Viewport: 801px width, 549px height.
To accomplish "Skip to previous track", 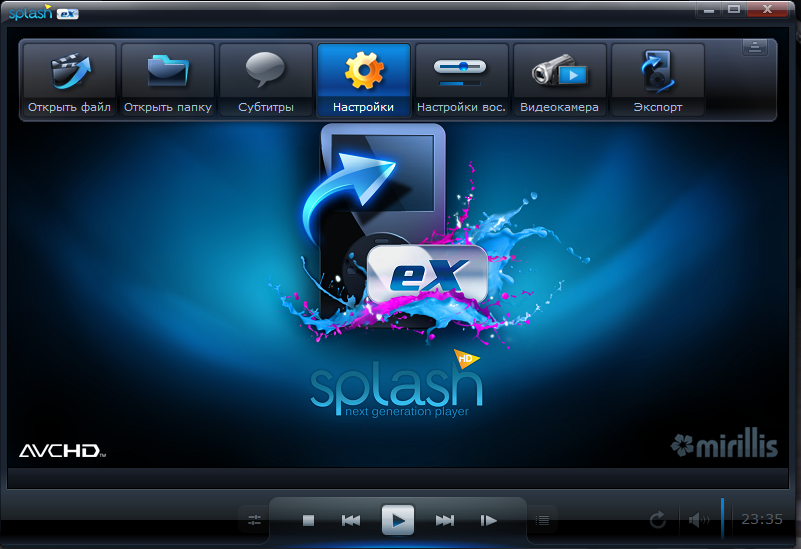I will [x=351, y=520].
